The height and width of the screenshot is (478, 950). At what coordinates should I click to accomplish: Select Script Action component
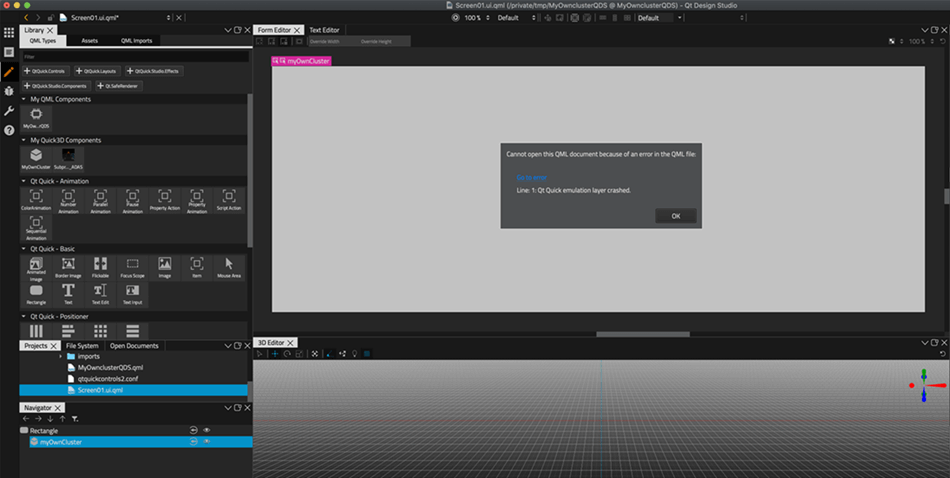coord(229,201)
